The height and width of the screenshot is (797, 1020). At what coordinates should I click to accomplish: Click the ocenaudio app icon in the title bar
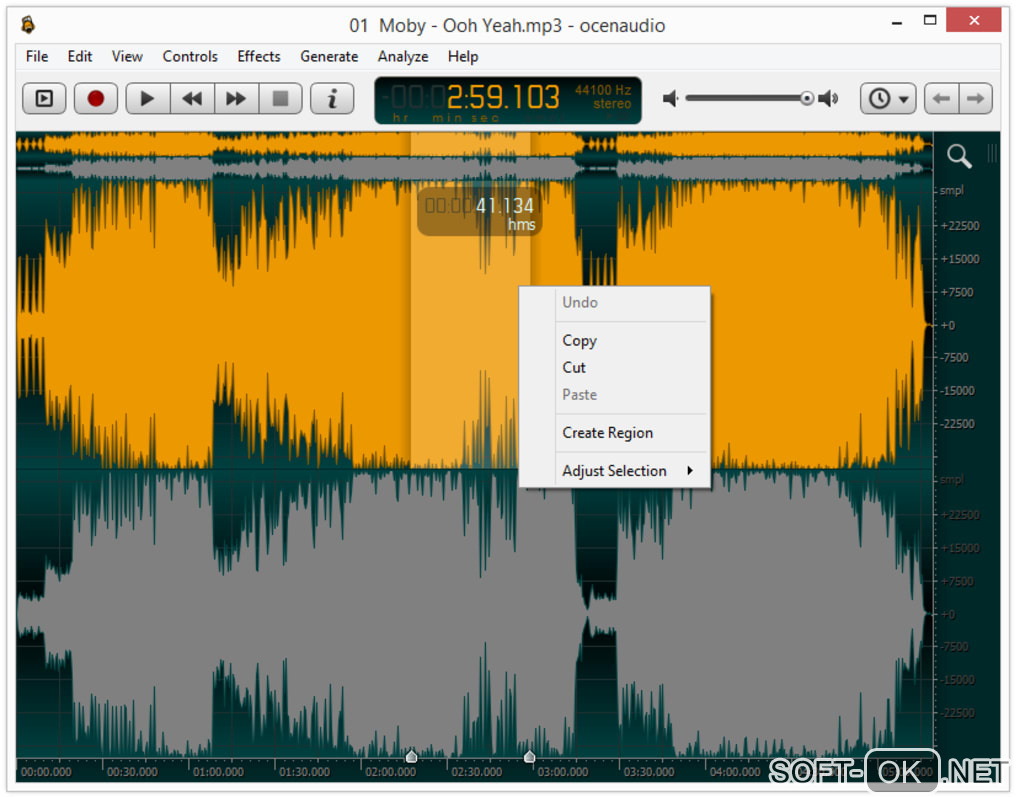point(28,25)
